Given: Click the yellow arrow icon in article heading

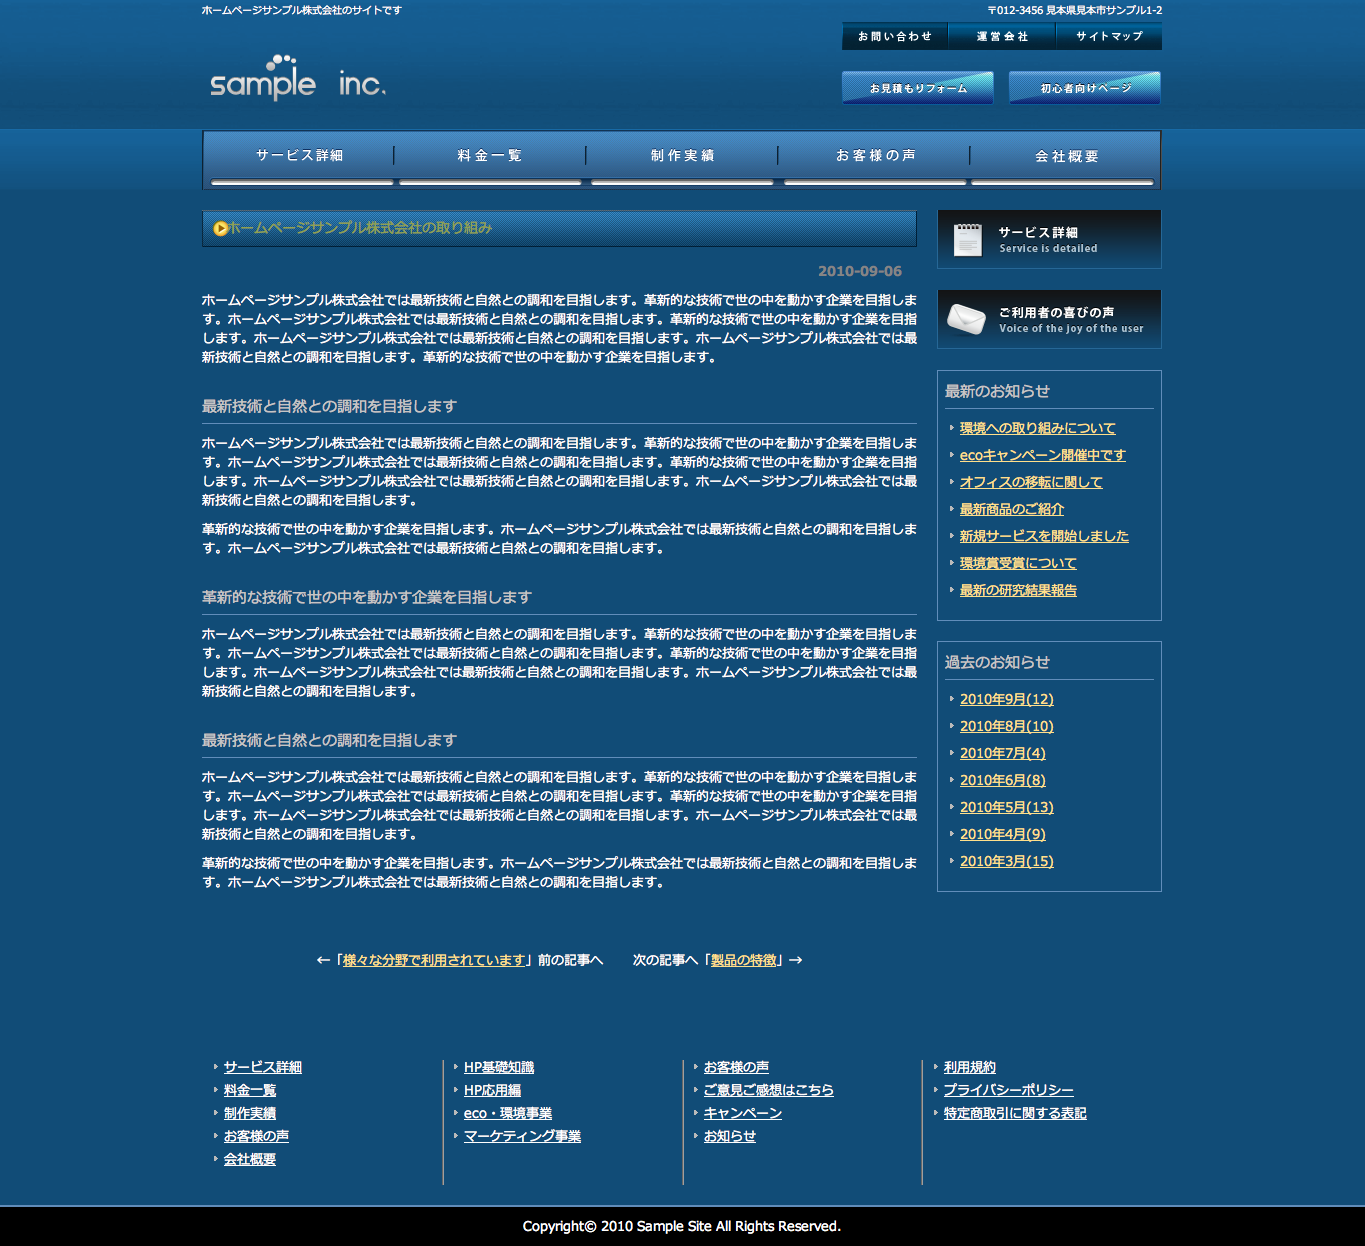Looking at the screenshot, I should tap(220, 229).
